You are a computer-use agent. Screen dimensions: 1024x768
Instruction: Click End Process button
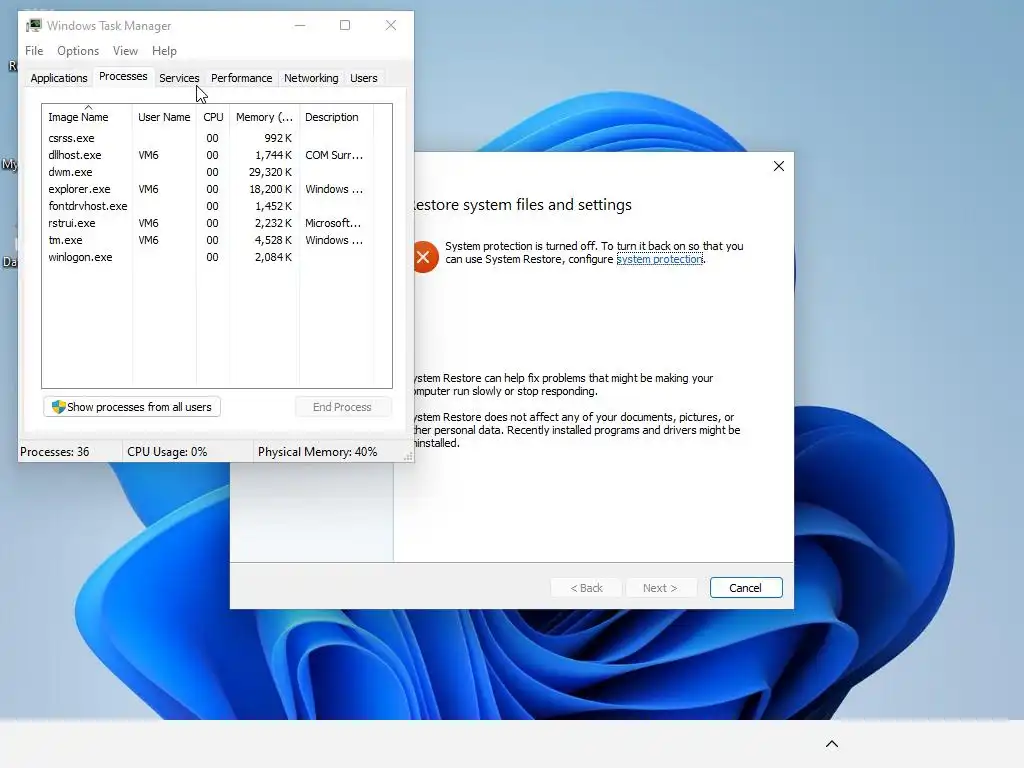tap(342, 407)
